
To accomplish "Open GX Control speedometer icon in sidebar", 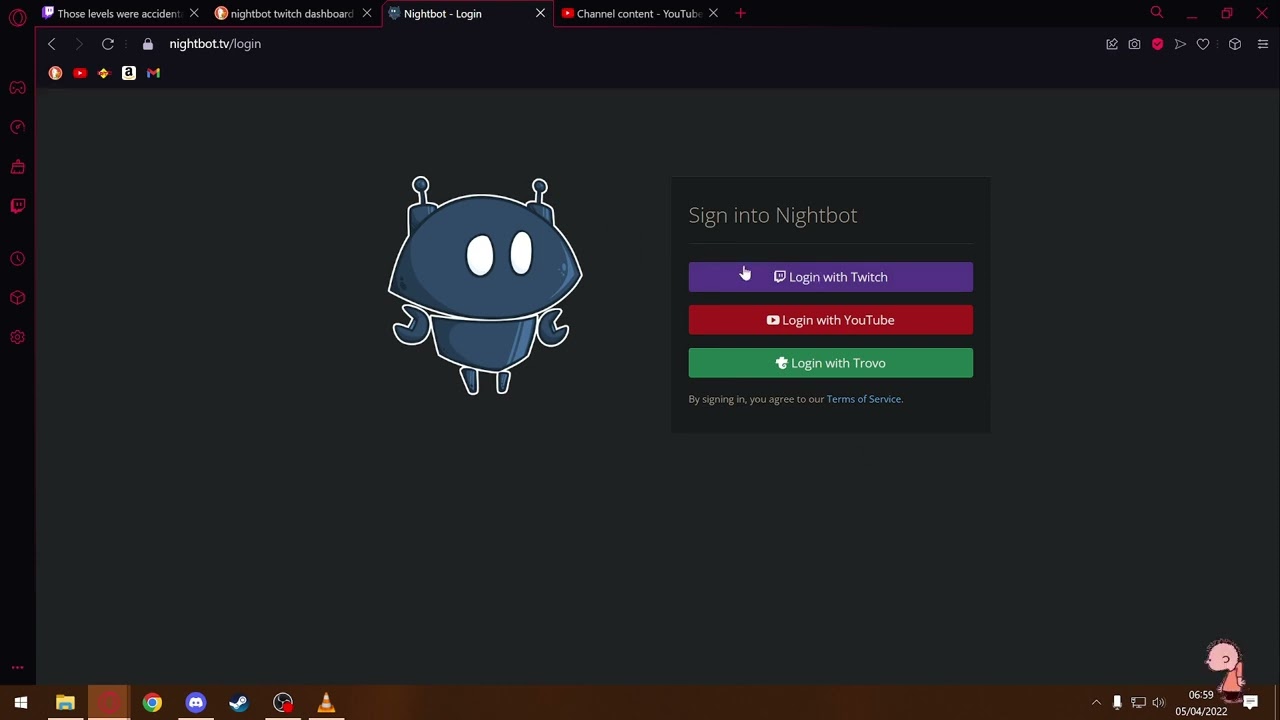I will [17, 127].
